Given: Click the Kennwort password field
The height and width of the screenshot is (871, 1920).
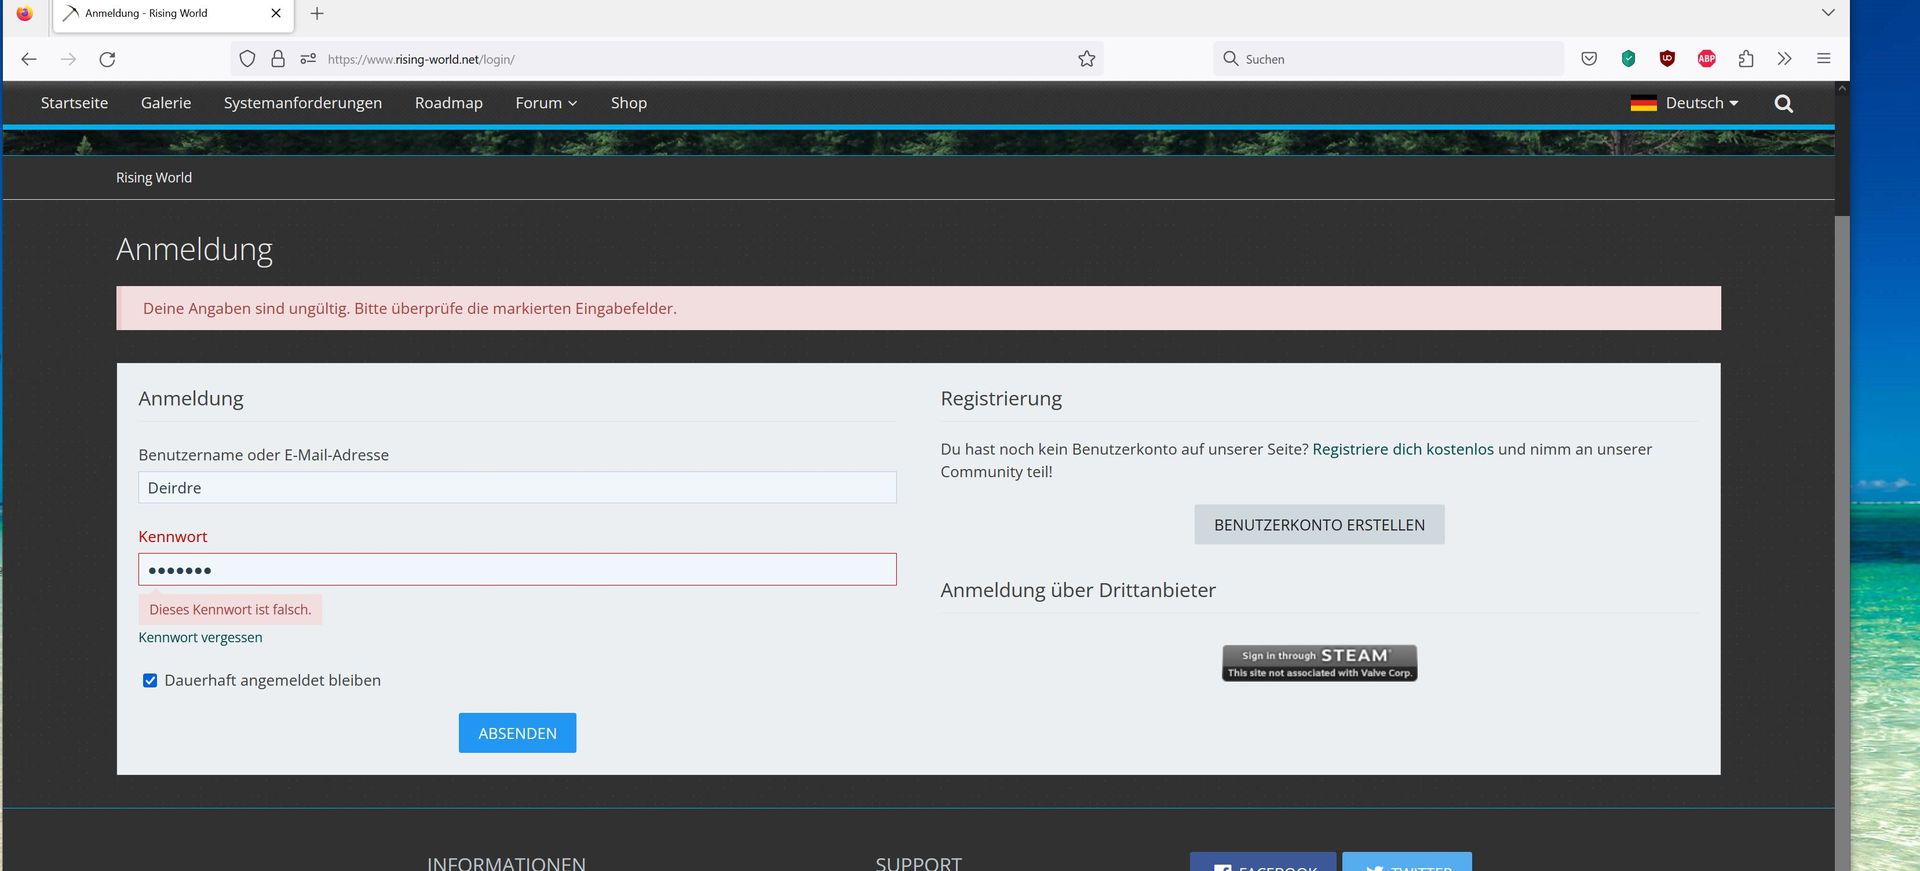Looking at the screenshot, I should pos(517,570).
